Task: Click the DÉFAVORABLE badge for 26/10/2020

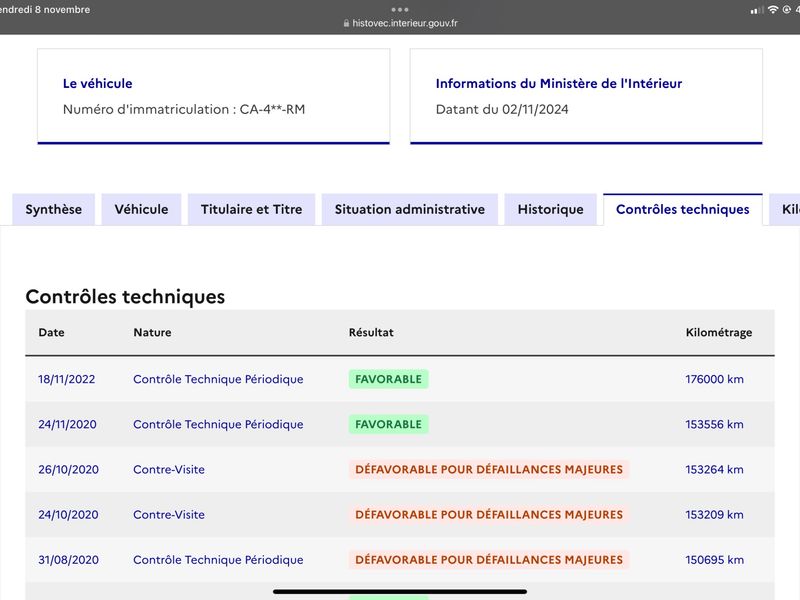Action: (489, 469)
